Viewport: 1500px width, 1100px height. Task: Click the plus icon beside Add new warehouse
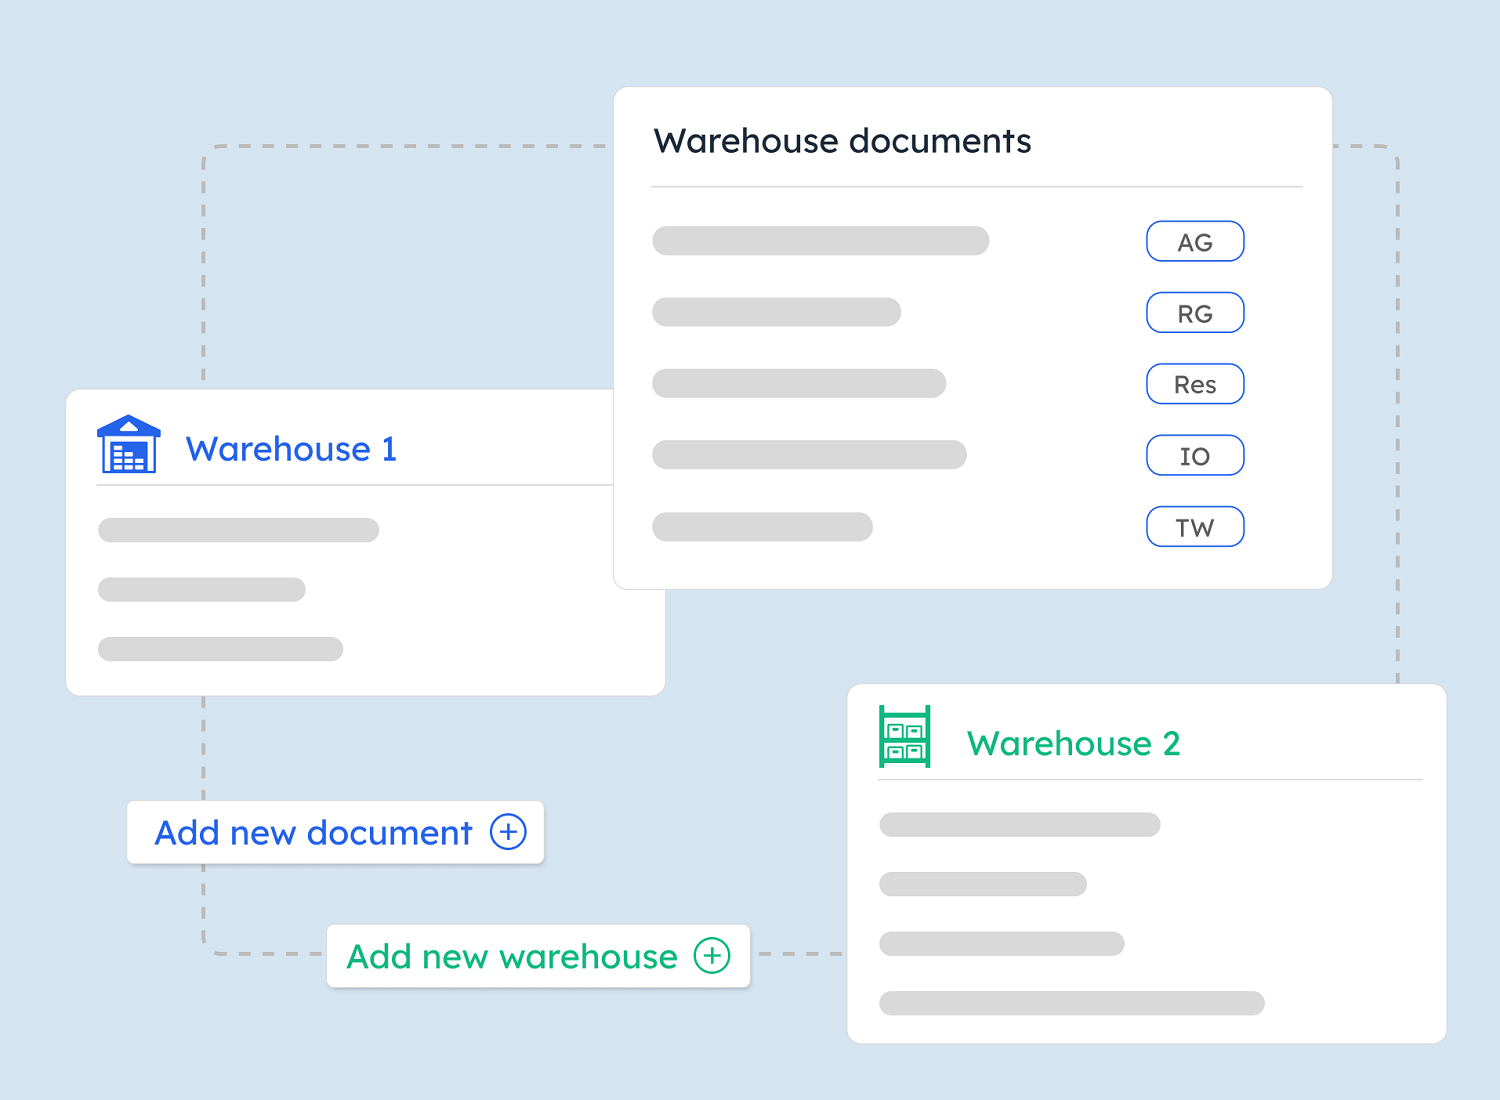[712, 956]
